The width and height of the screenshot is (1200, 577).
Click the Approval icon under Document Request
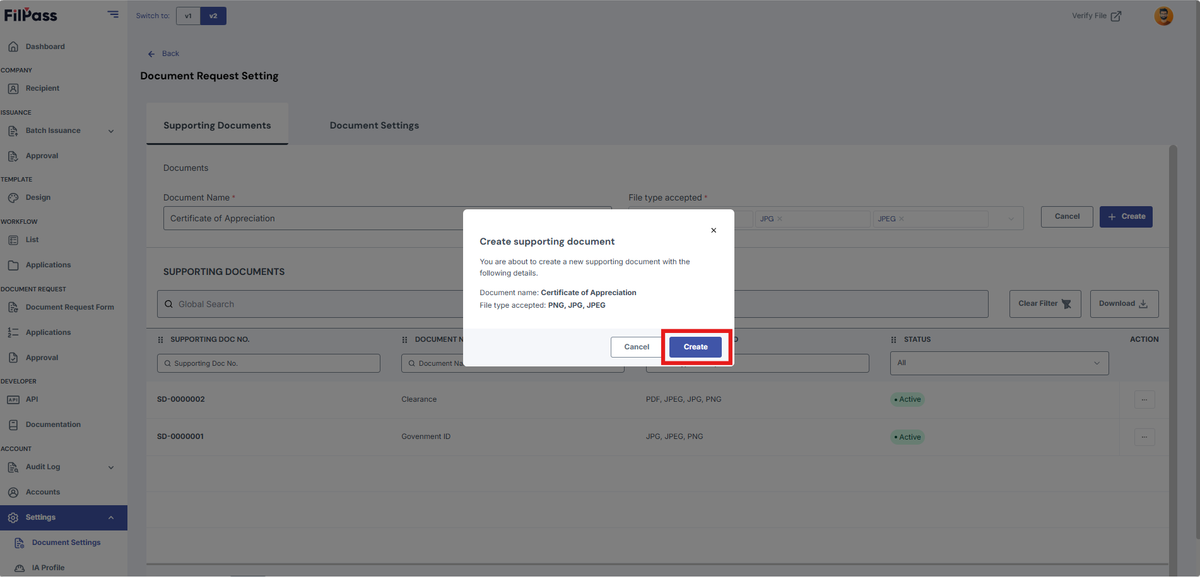click(x=13, y=357)
